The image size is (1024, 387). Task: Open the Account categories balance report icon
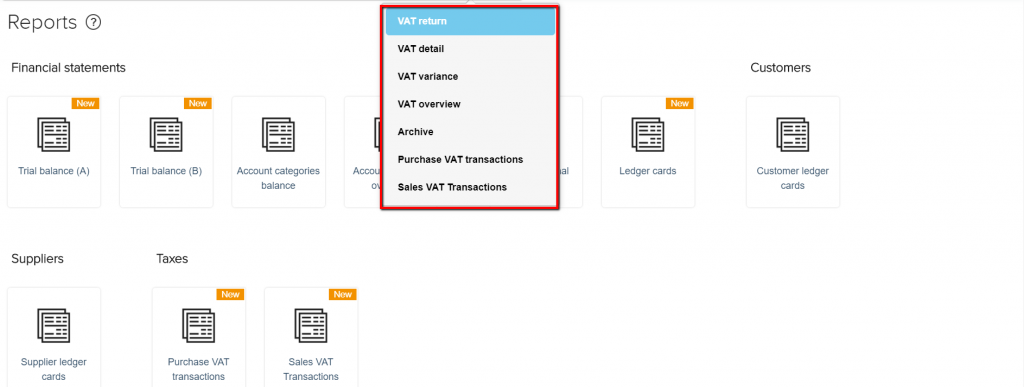[x=278, y=134]
